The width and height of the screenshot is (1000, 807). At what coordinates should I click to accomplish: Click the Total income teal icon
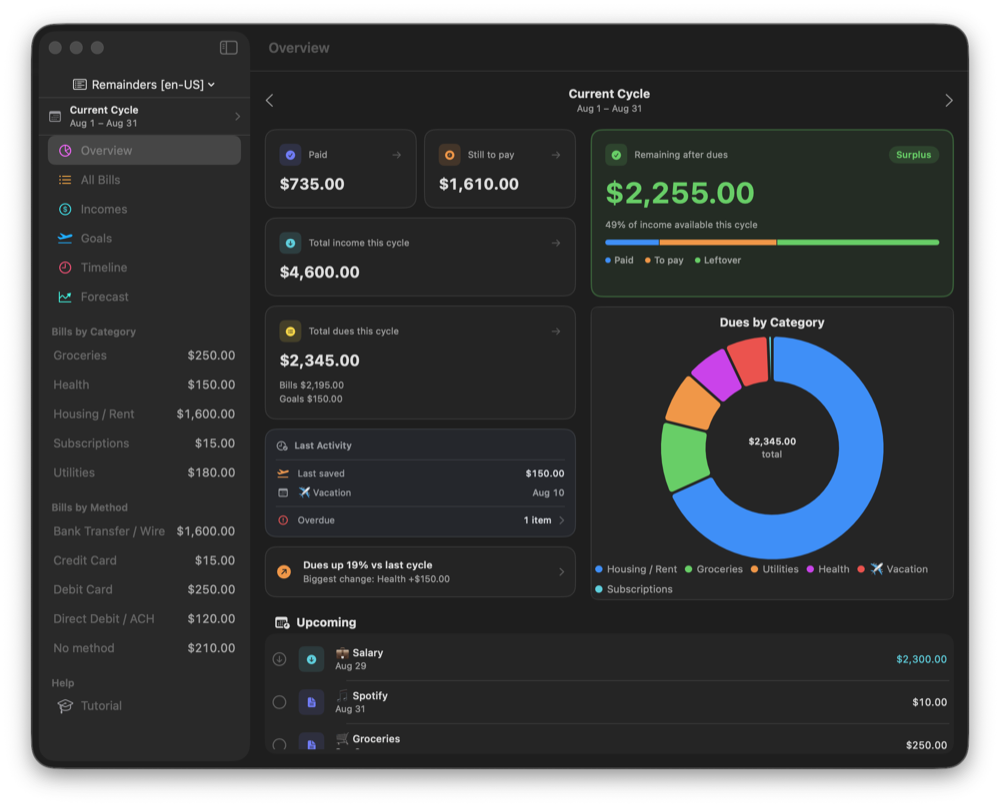pos(290,243)
